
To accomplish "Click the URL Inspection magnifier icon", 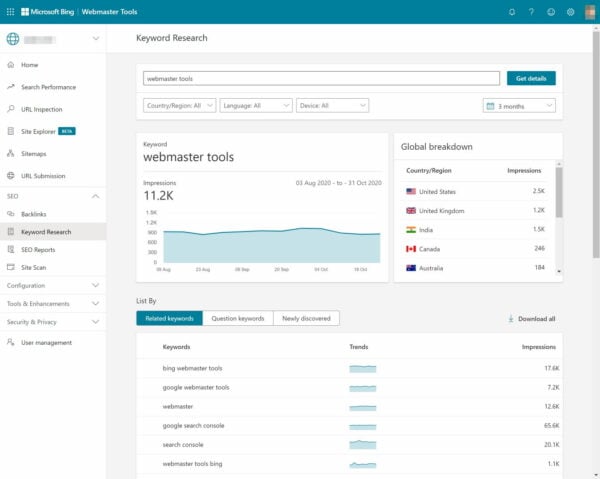I will tap(11, 109).
